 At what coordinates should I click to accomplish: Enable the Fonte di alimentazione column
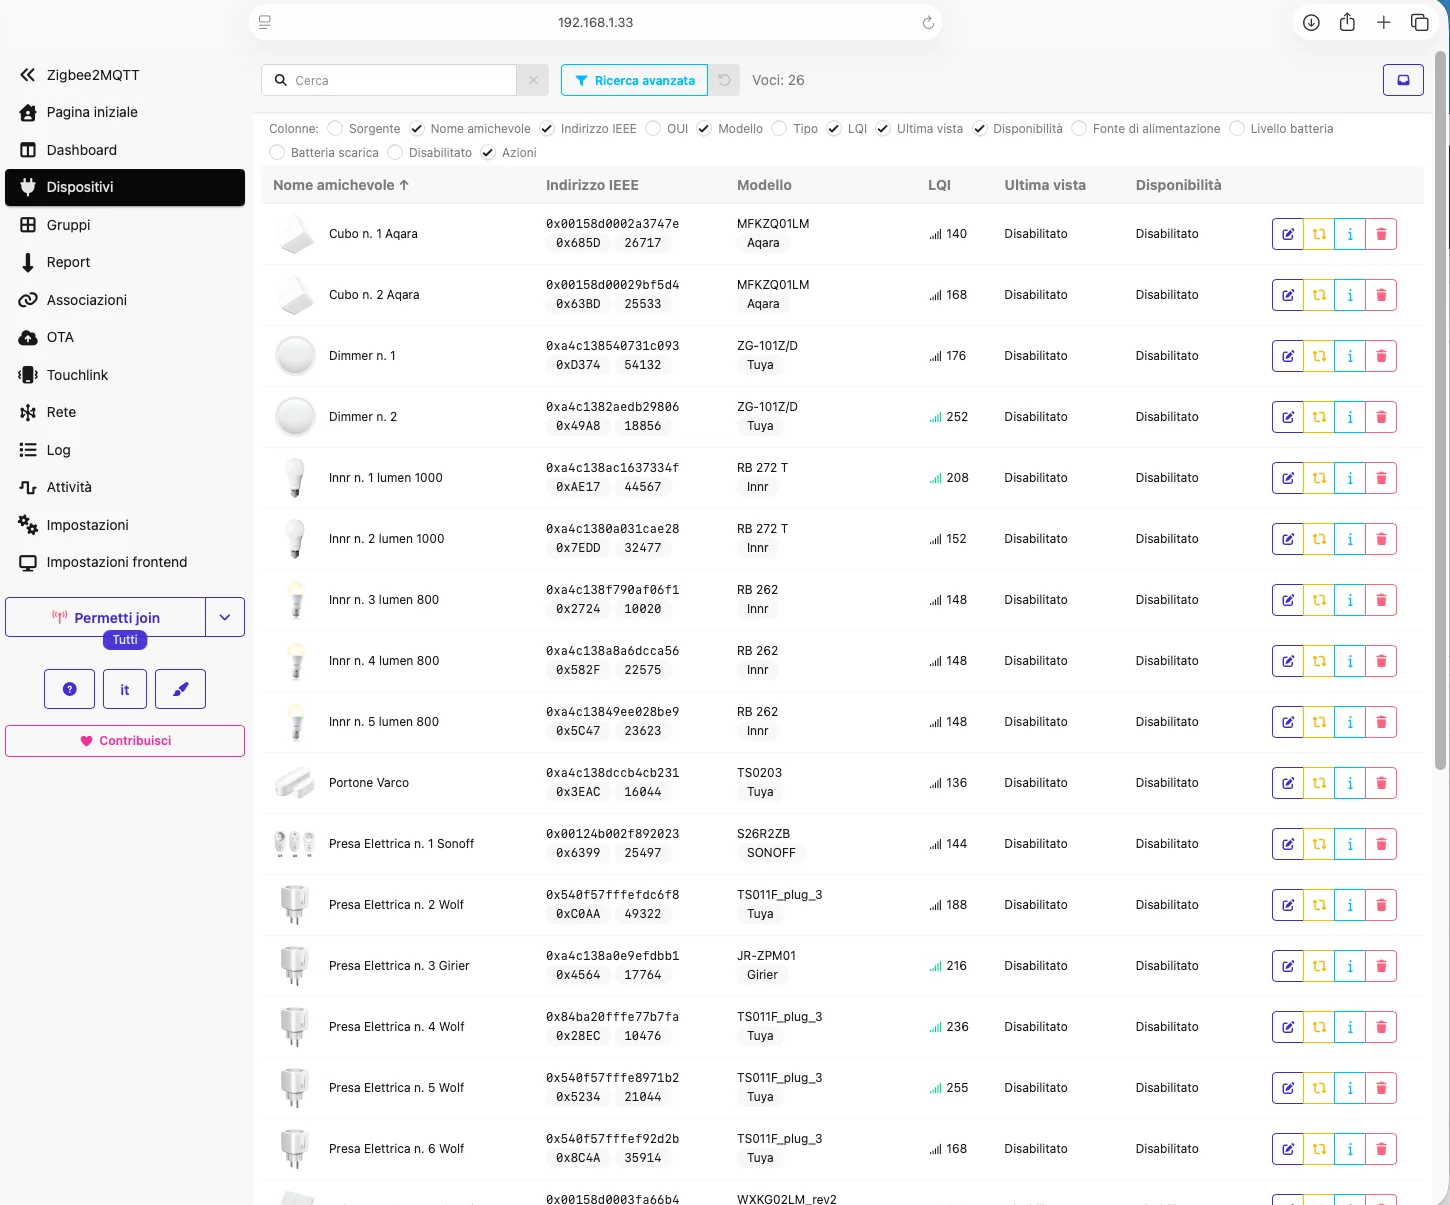coord(1079,128)
